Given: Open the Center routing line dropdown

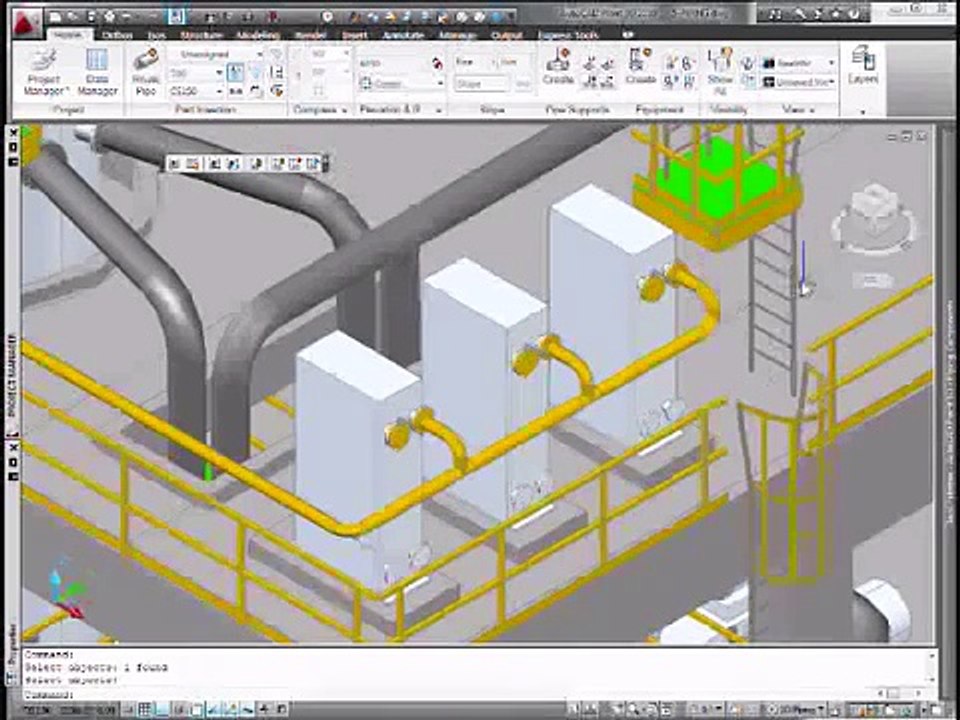Looking at the screenshot, I should tap(400, 83).
